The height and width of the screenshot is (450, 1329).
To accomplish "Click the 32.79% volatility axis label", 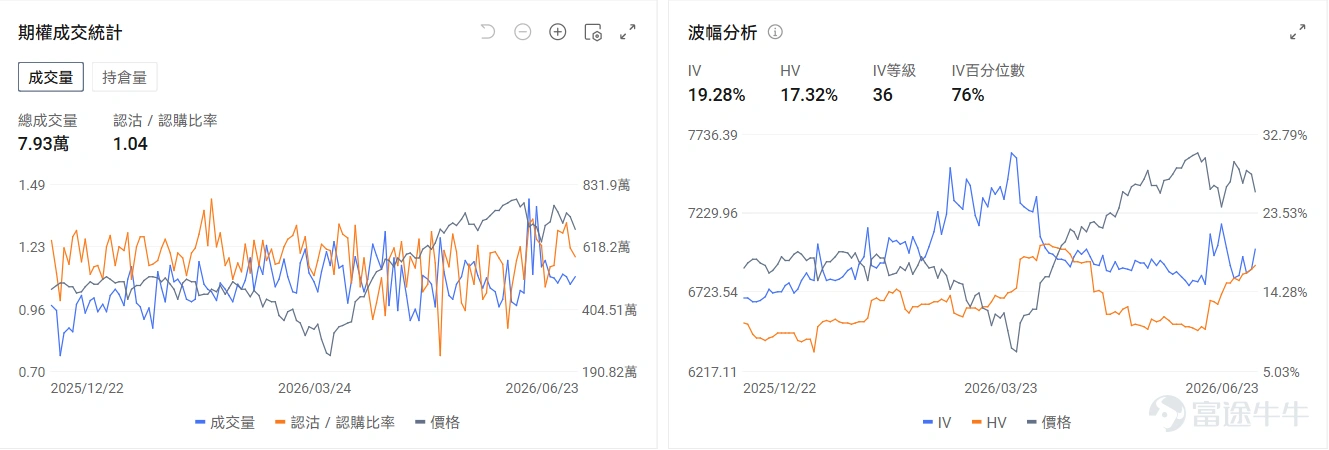I will pyautogui.click(x=1285, y=135).
